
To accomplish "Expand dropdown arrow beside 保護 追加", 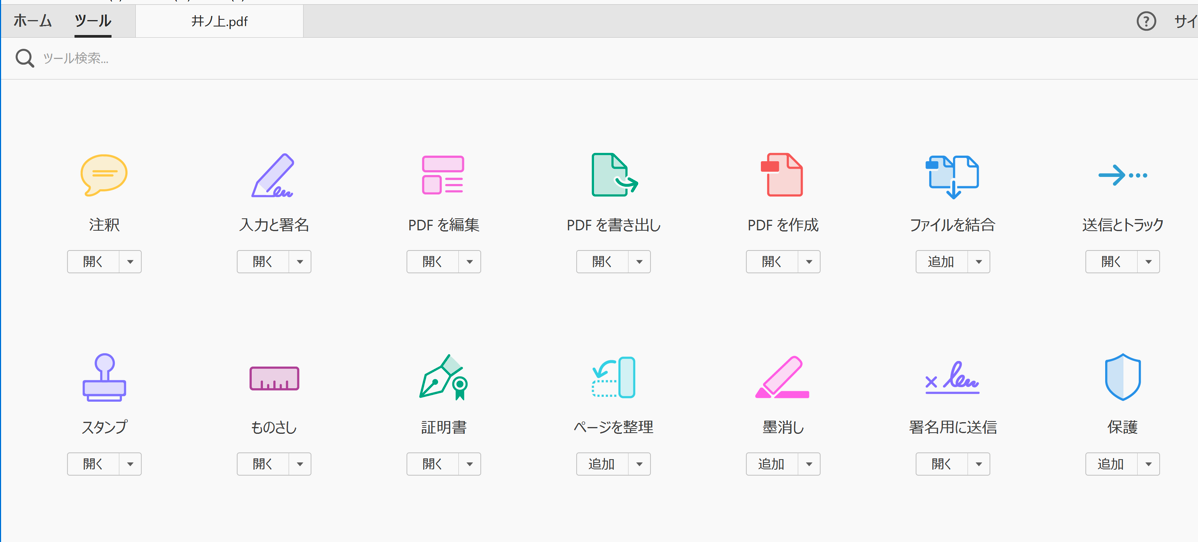I will [x=1148, y=464].
